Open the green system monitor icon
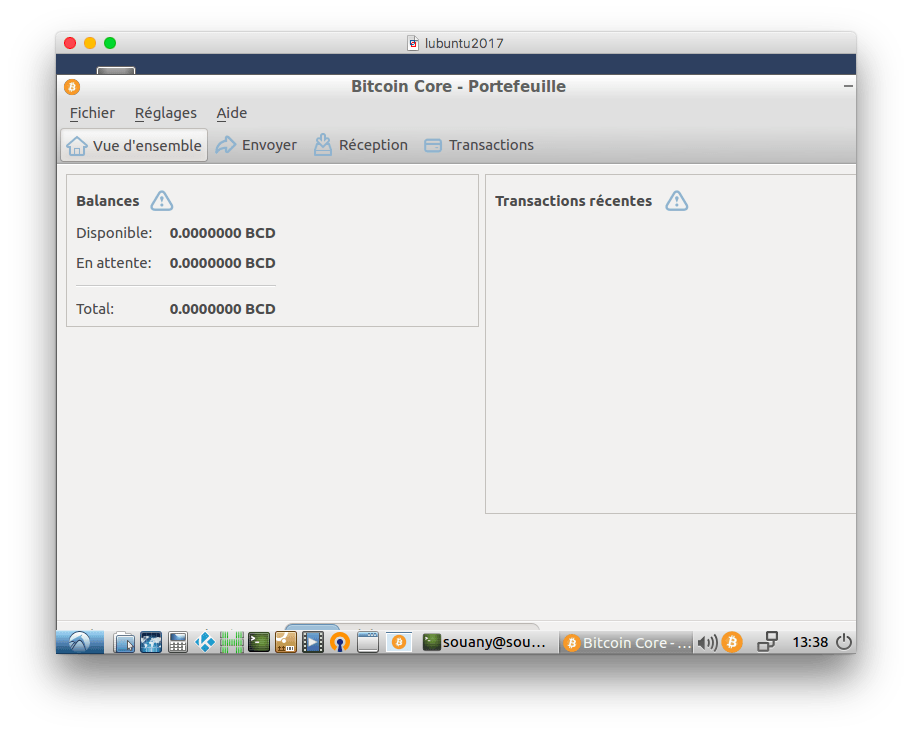 [231, 642]
